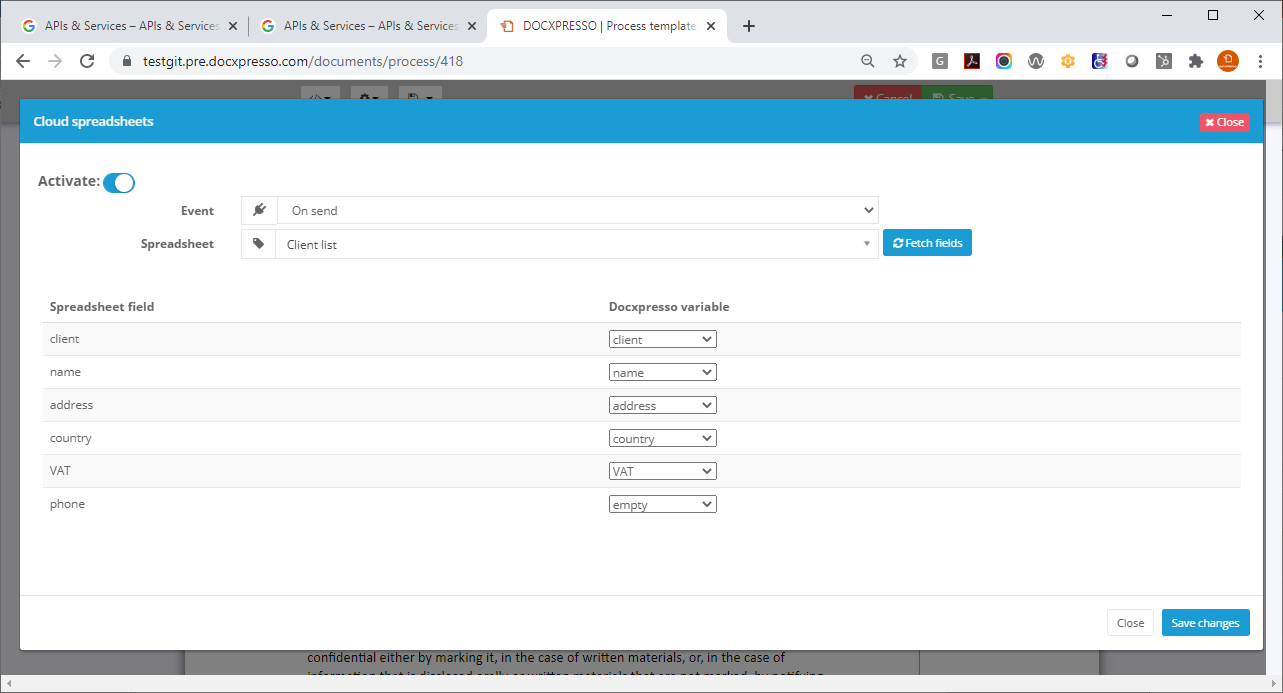Click the 'Spreadsheet field' column header
The width and height of the screenshot is (1283, 693).
pos(102,307)
